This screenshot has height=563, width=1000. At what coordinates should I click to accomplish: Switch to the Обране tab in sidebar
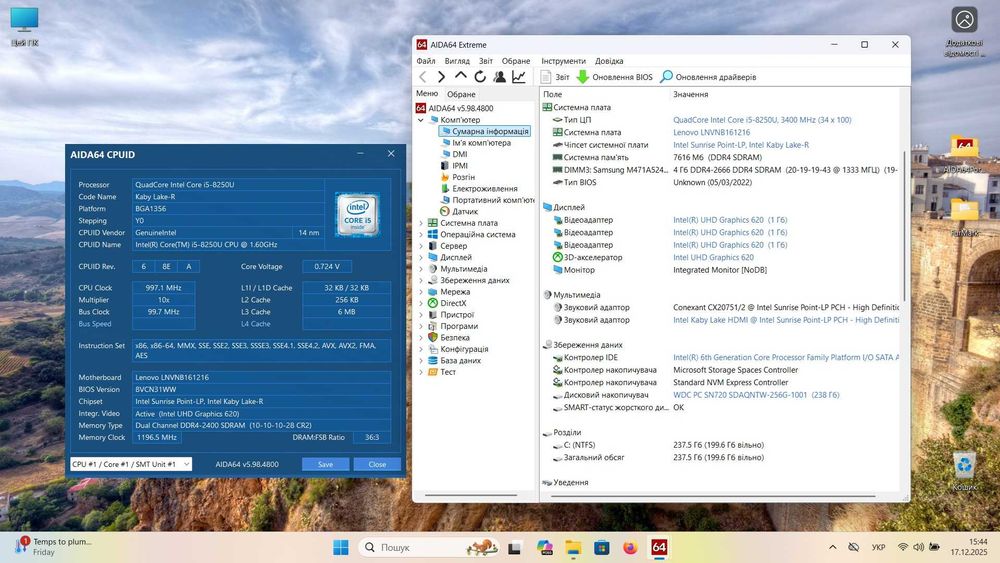tap(460, 94)
